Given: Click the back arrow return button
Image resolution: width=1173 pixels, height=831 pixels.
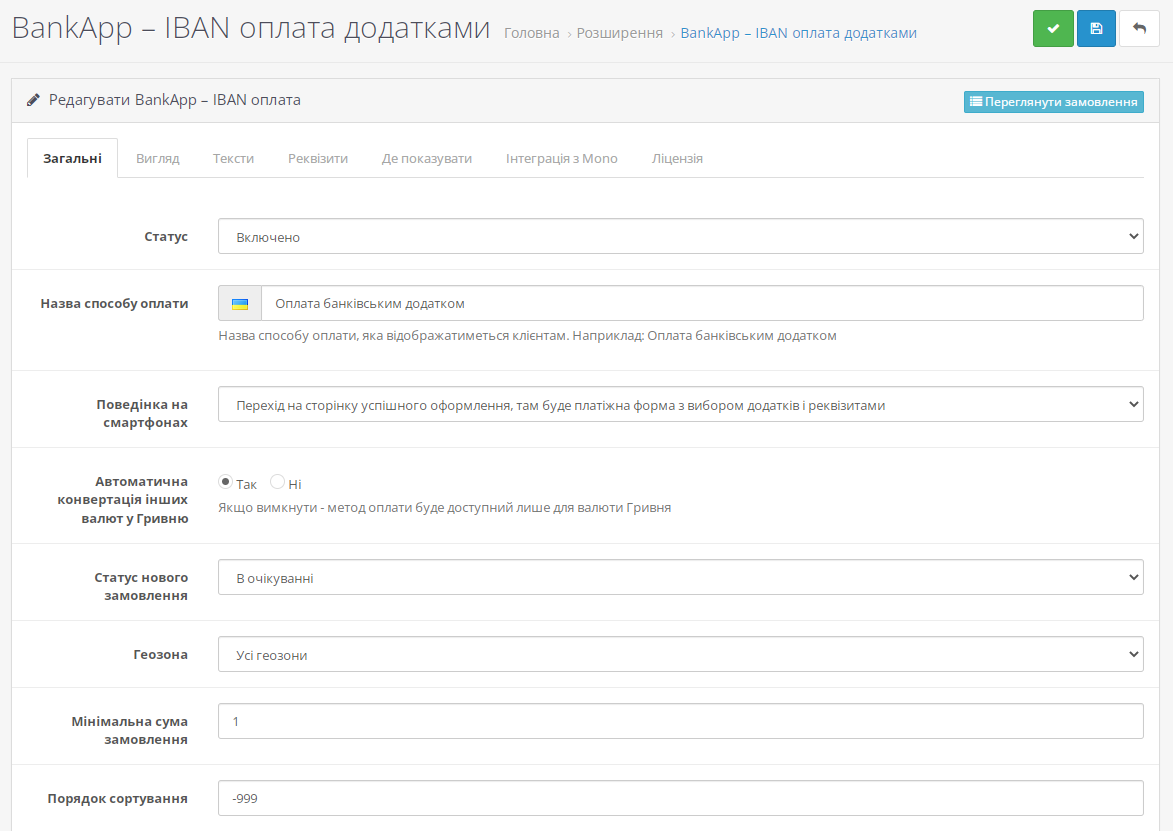Looking at the screenshot, I should click(x=1139, y=29).
